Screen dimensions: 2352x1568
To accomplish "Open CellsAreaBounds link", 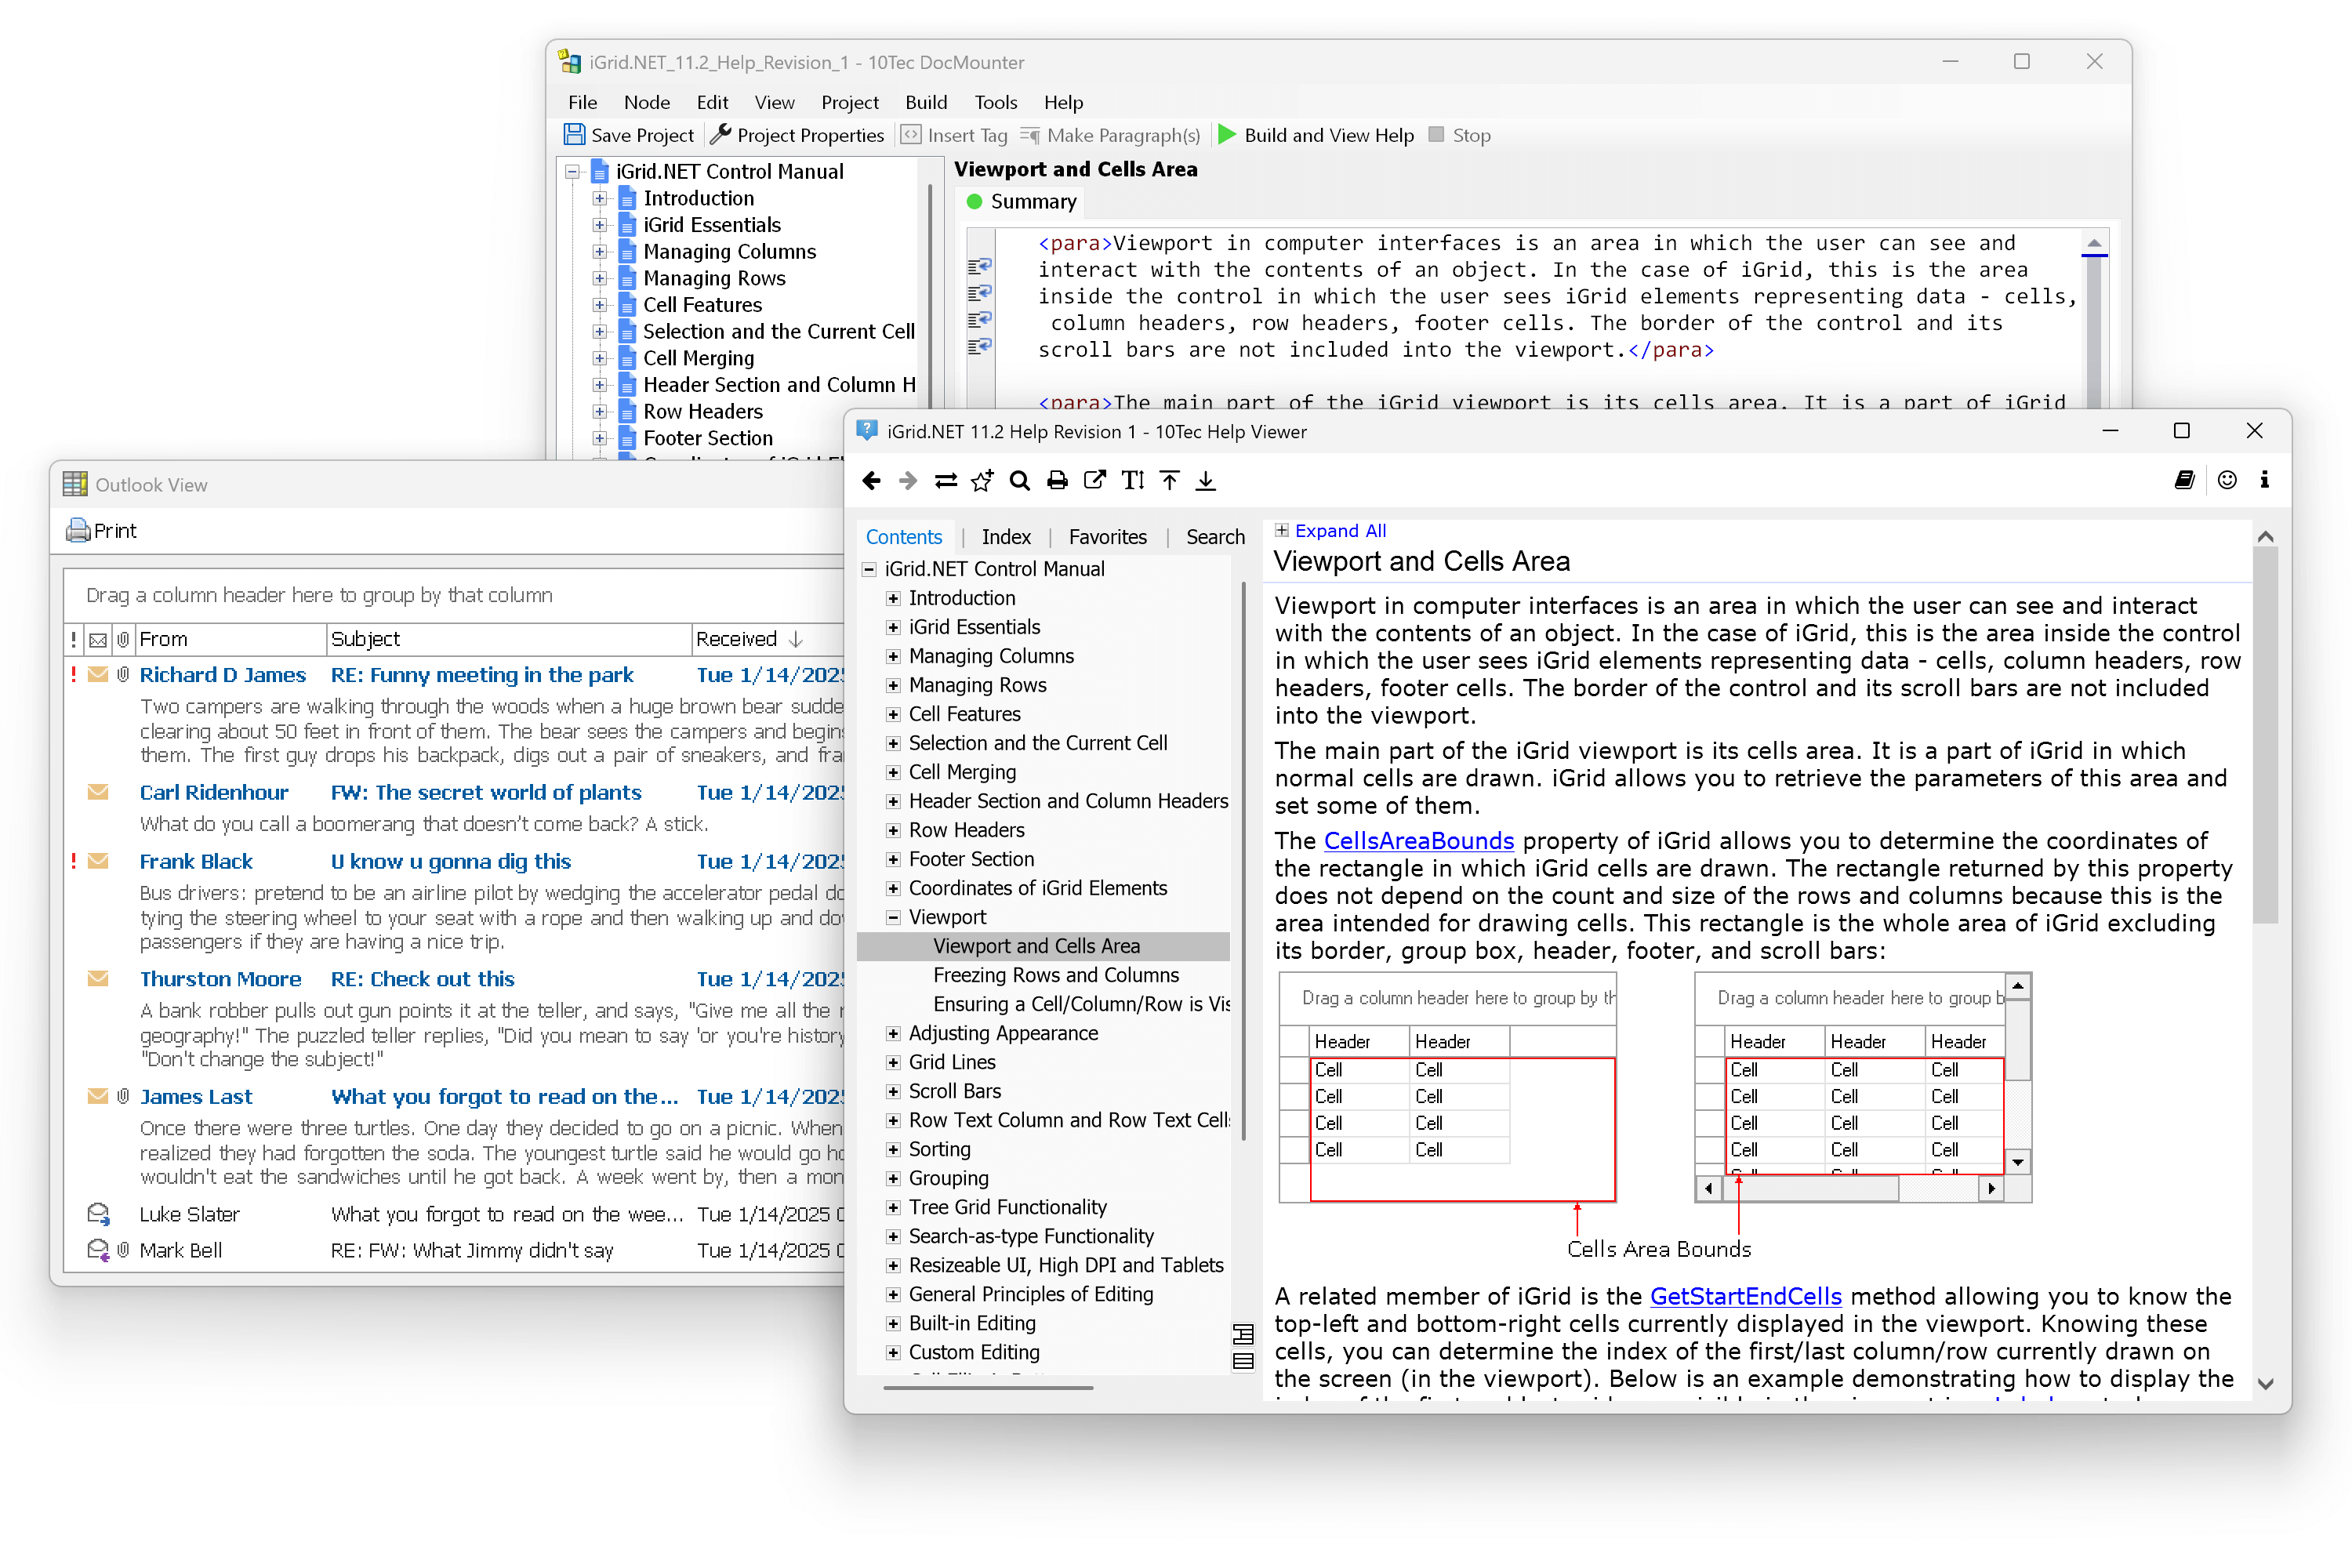I will pyautogui.click(x=1418, y=841).
